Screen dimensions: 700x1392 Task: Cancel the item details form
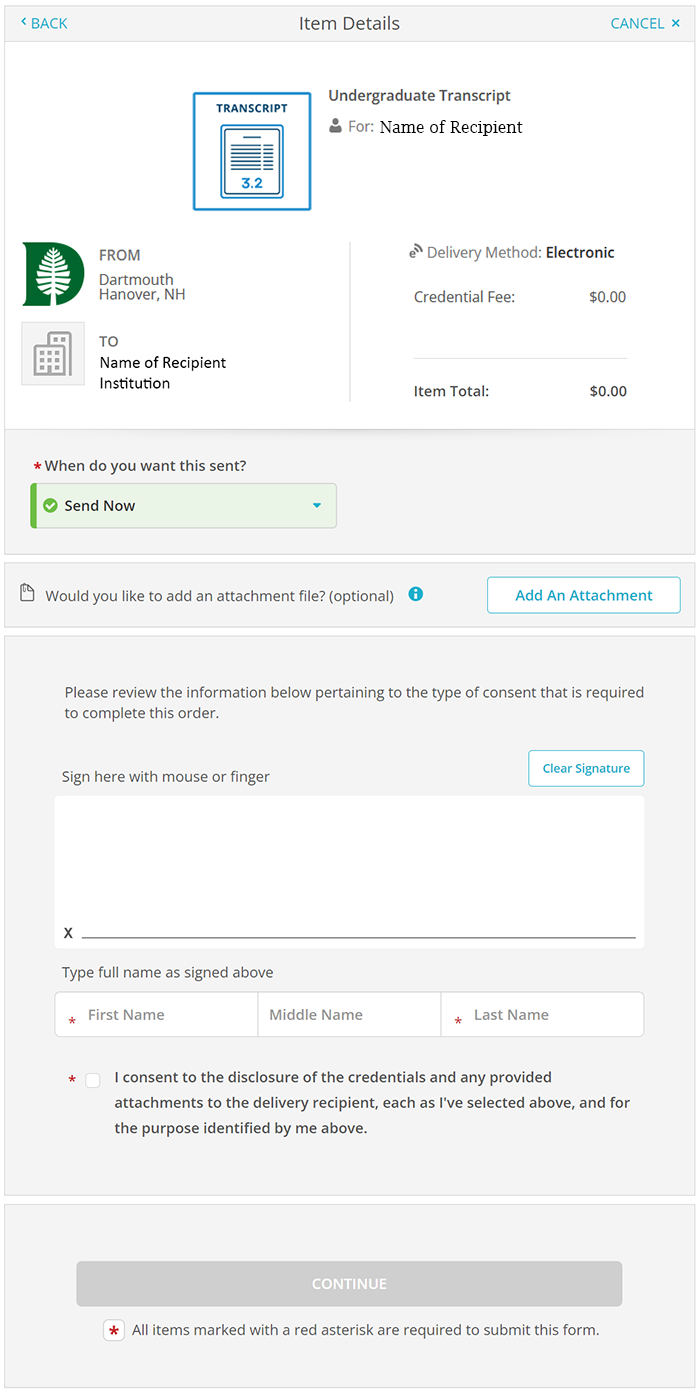click(x=645, y=23)
